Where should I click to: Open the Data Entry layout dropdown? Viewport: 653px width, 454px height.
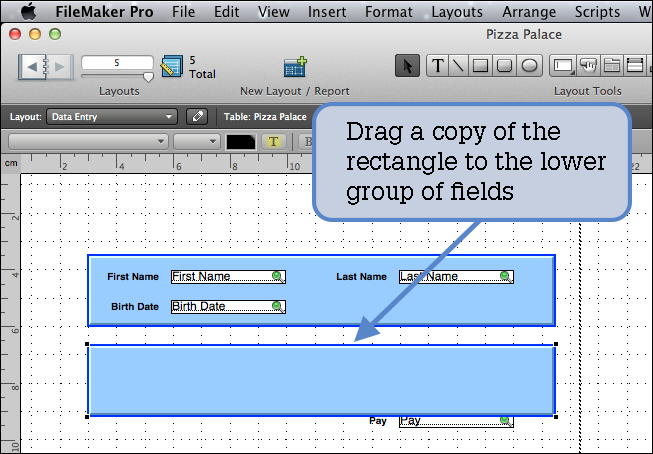112,117
